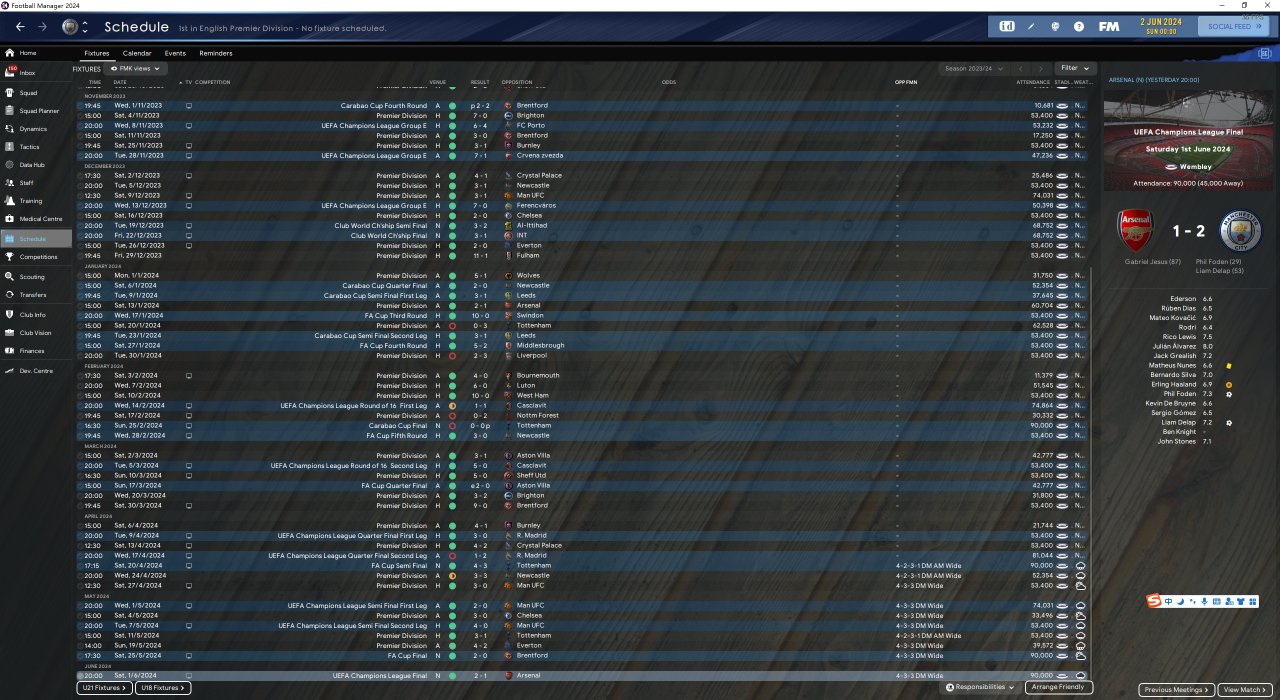Open the club switcher up-down arrows

84,26
